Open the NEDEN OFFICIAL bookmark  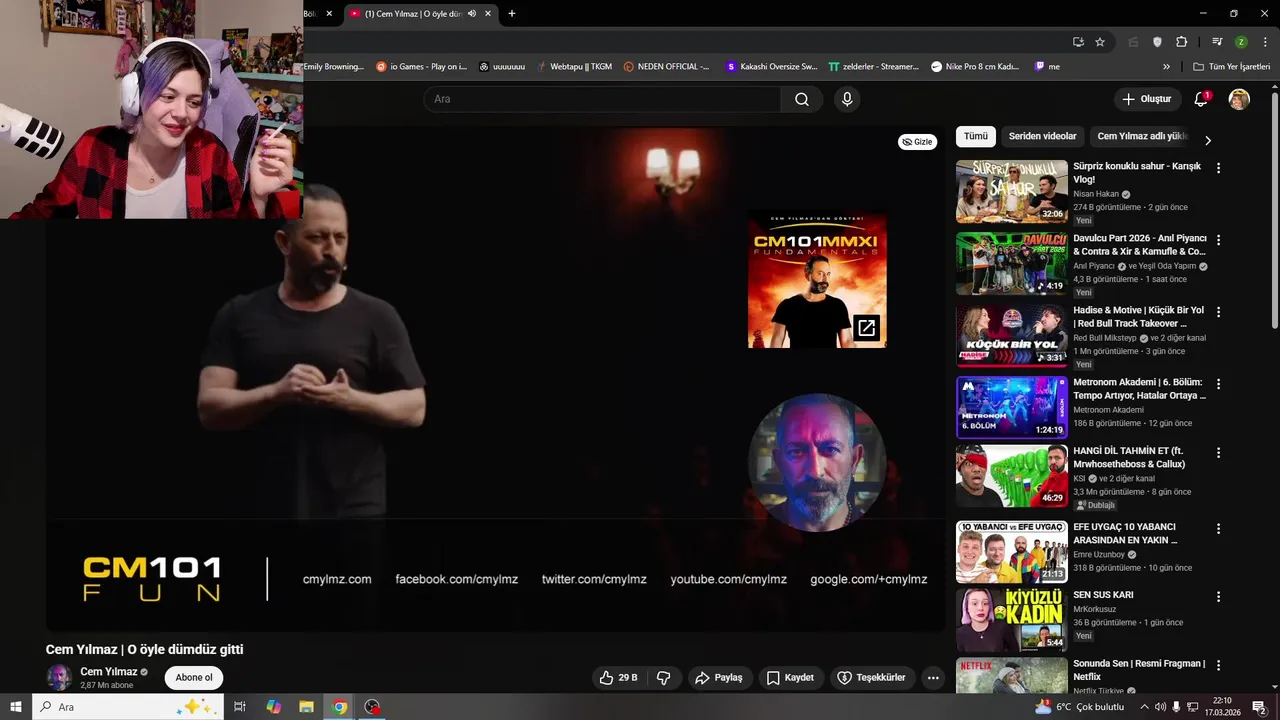[x=666, y=67]
